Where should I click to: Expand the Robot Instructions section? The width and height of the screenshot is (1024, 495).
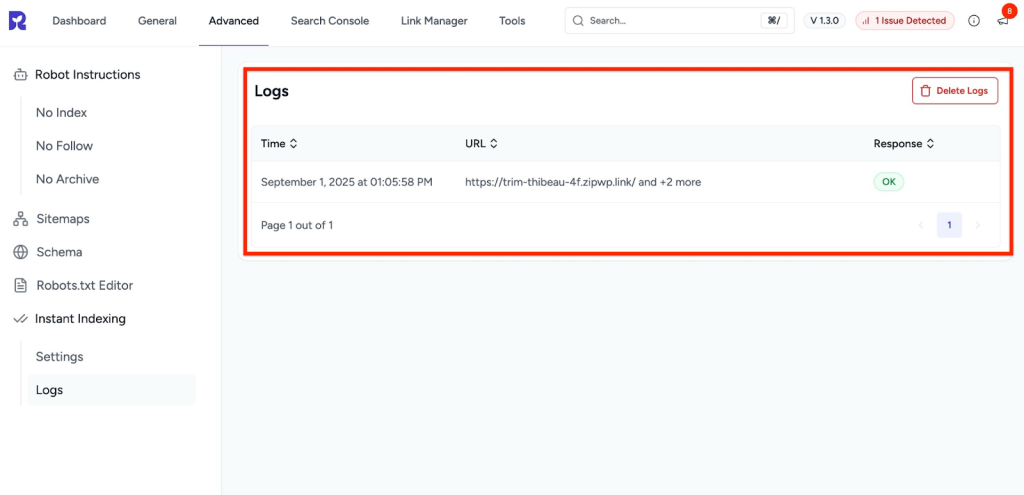88,74
